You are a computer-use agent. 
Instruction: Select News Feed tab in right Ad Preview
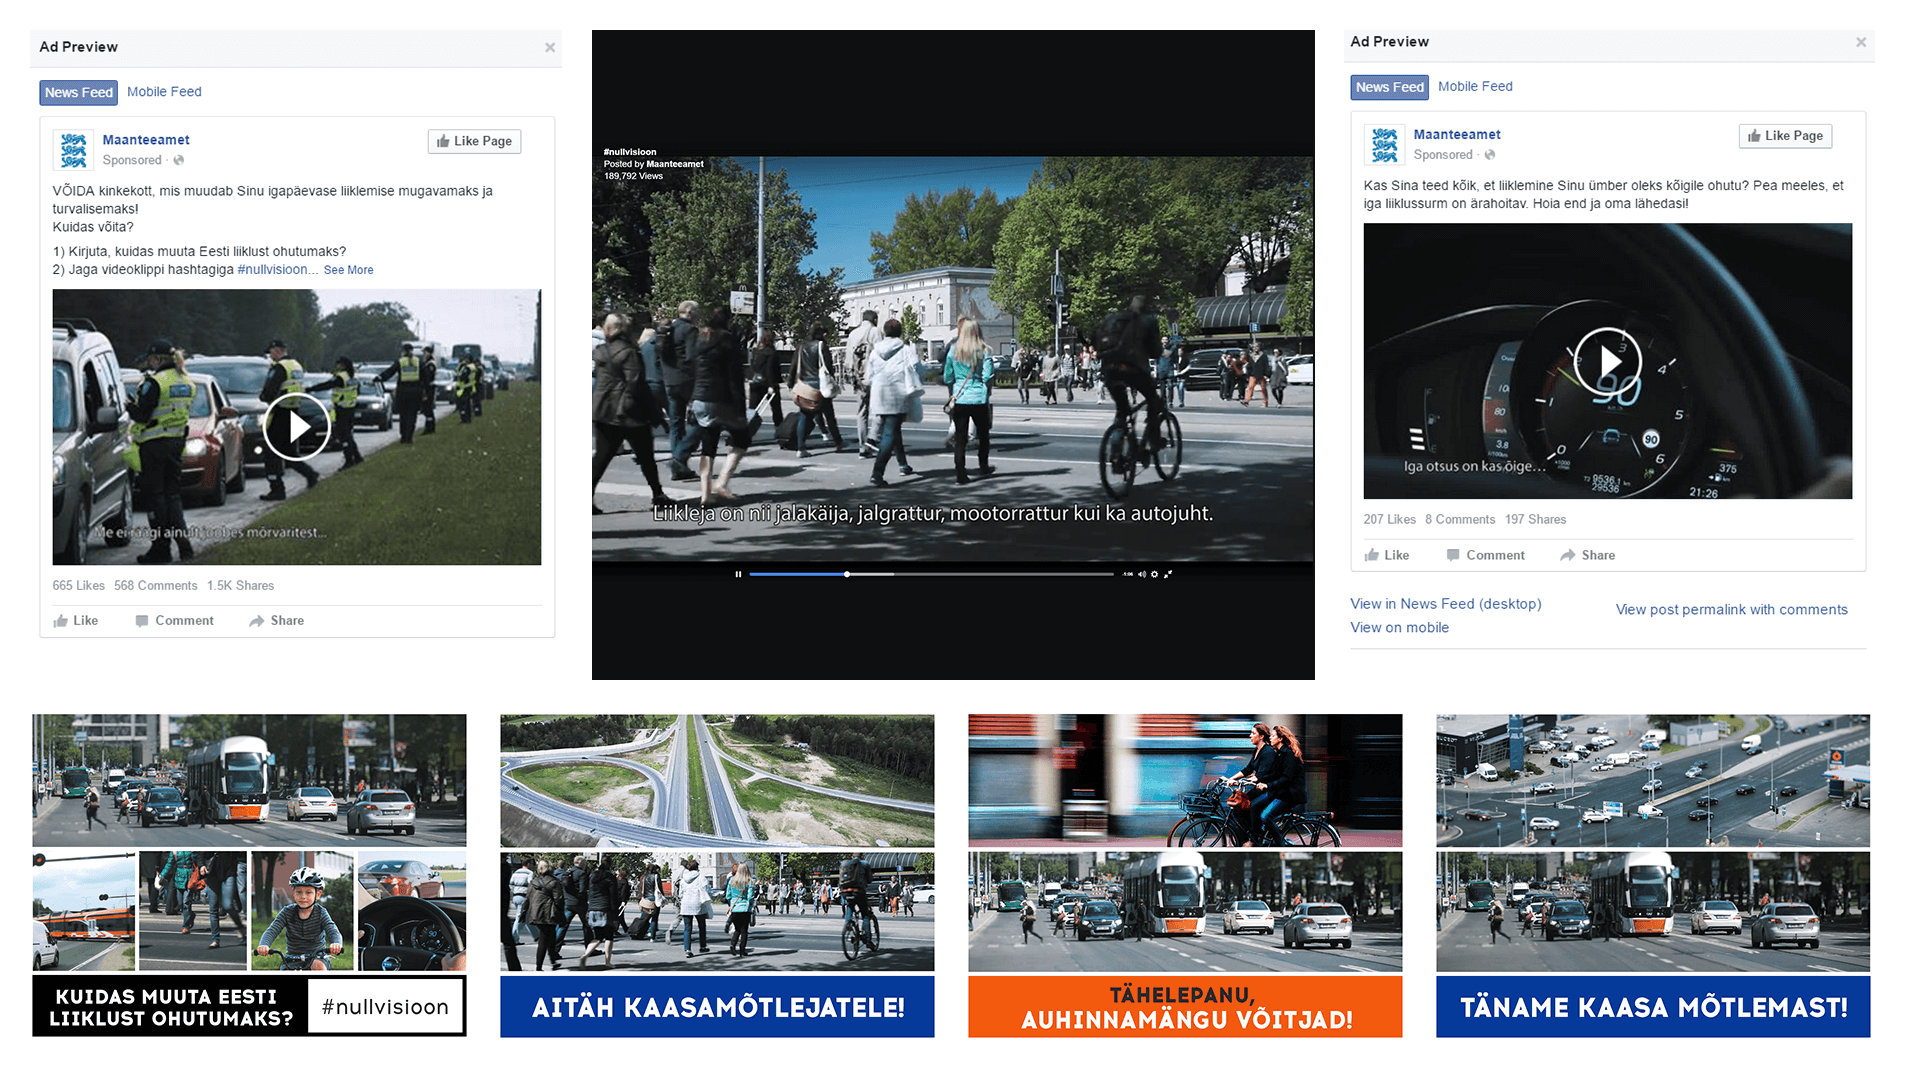(1389, 87)
